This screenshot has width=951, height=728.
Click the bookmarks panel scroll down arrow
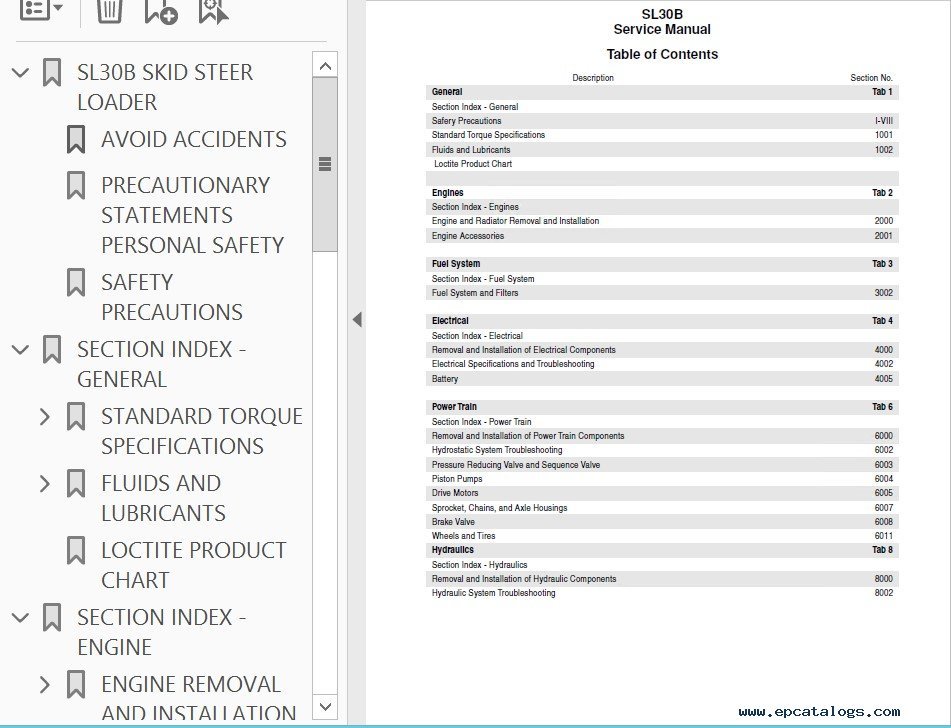[325, 707]
